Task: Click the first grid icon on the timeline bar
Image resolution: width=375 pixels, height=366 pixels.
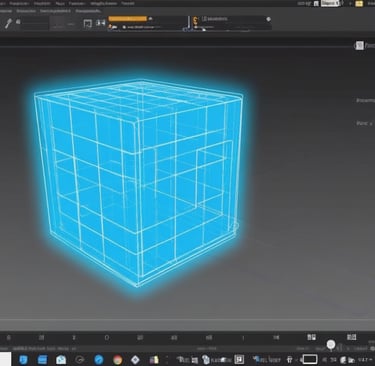Action: (311, 337)
